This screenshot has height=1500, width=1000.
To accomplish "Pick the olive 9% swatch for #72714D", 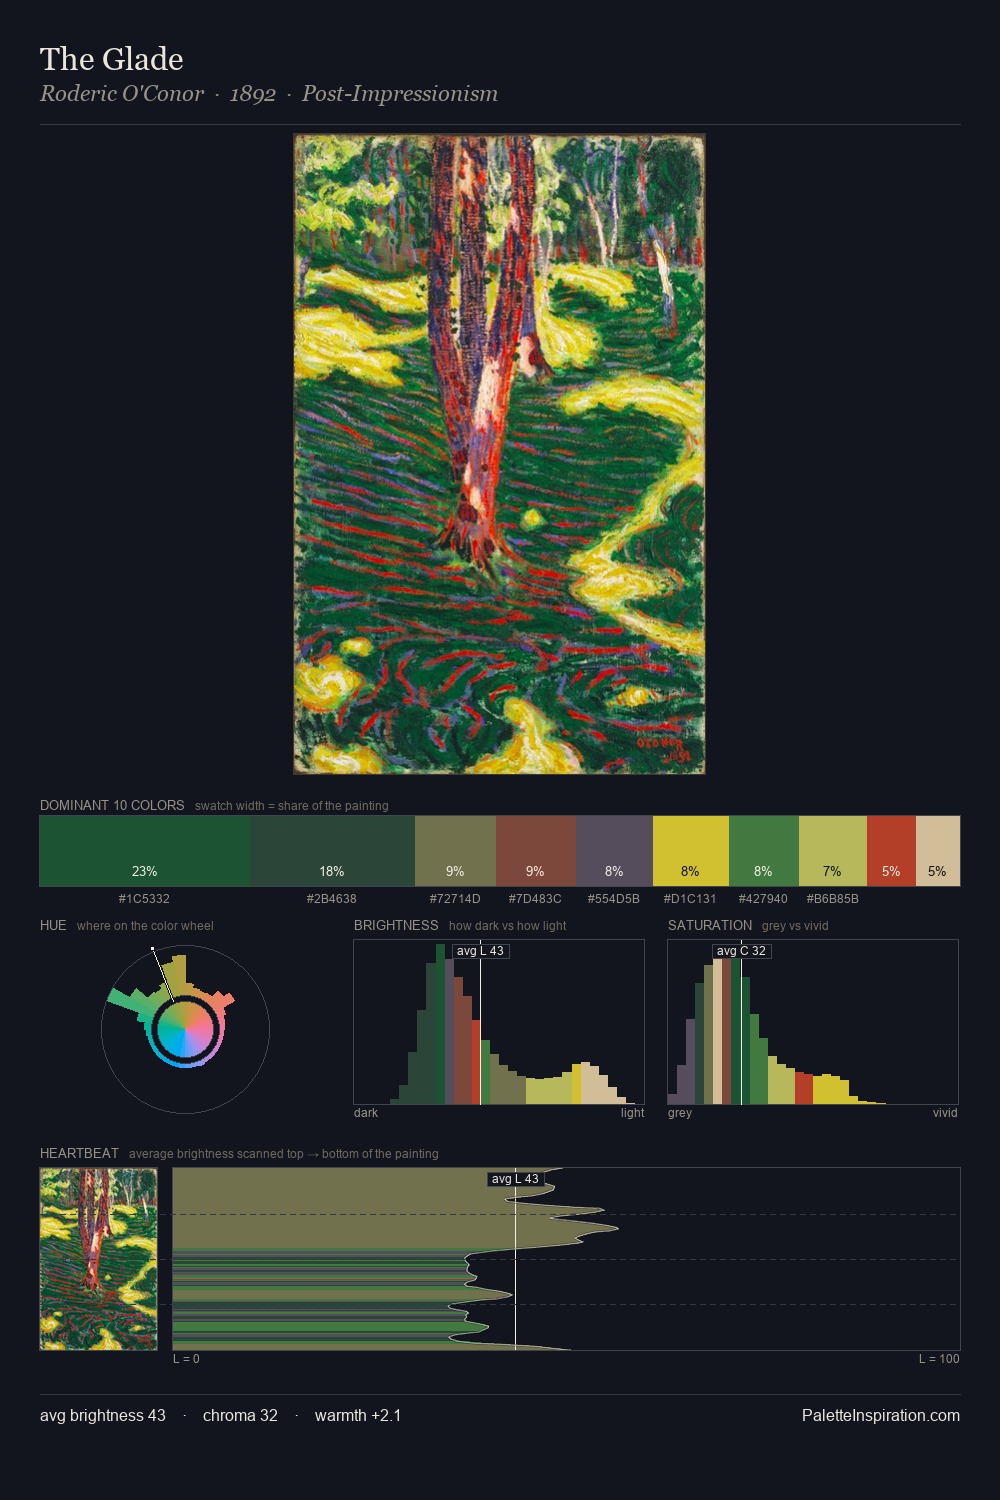I will [x=455, y=851].
